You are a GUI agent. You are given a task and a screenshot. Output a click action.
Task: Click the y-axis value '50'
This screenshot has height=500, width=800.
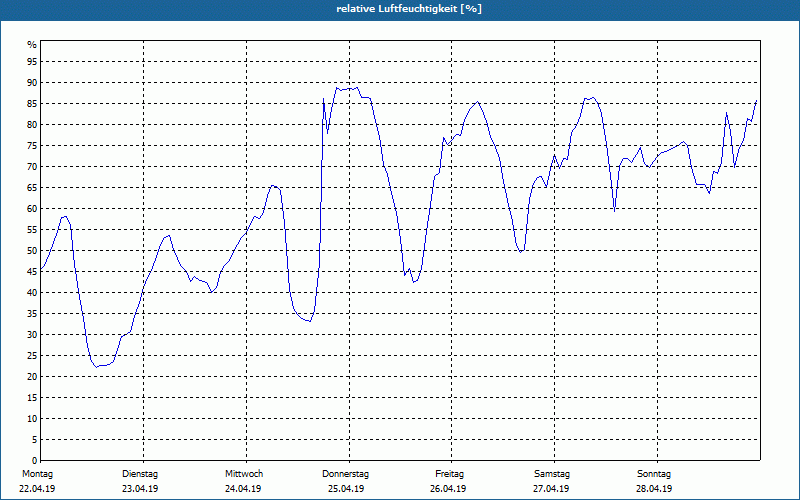click(32, 251)
